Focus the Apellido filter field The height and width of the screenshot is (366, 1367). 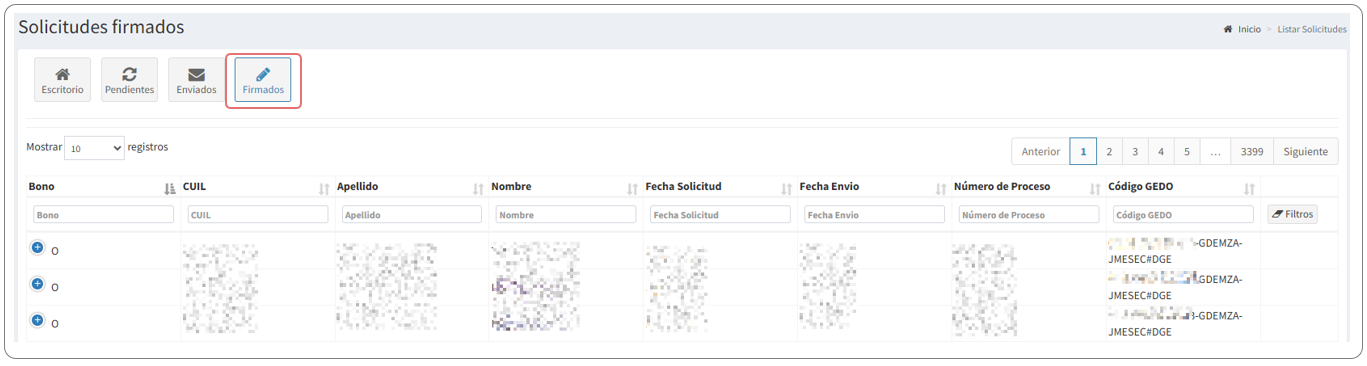[x=412, y=215]
